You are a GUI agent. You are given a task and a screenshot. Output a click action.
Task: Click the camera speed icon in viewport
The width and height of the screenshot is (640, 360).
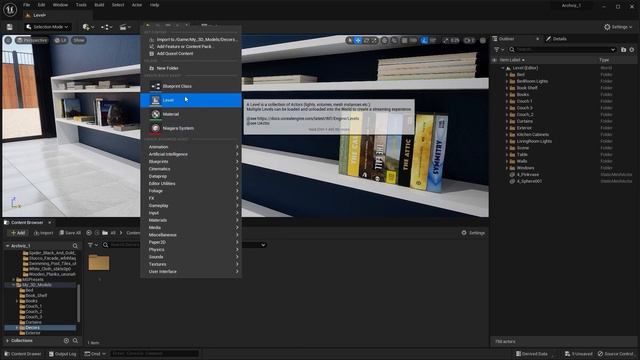click(x=469, y=40)
